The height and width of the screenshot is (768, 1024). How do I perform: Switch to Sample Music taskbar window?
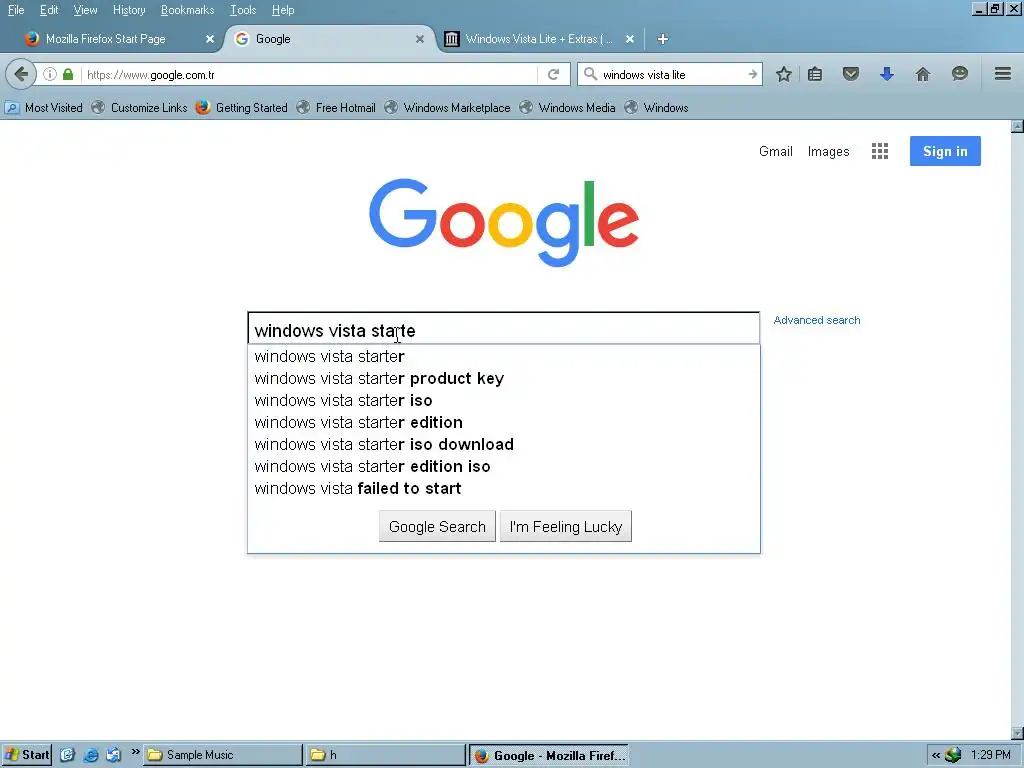[x=223, y=755]
